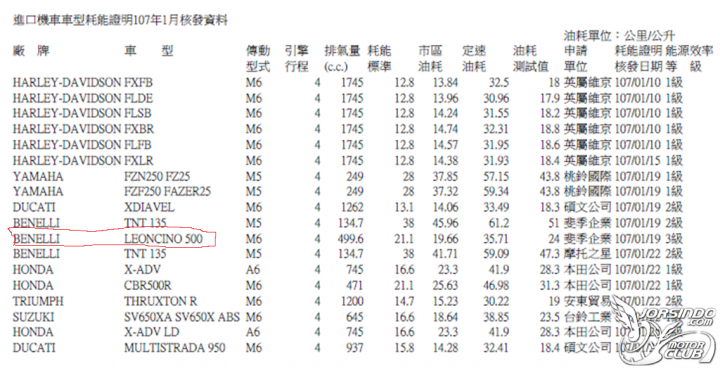The image size is (720, 368).
Task: Select the LEONCINO 500 model cell
Action: click(x=163, y=239)
